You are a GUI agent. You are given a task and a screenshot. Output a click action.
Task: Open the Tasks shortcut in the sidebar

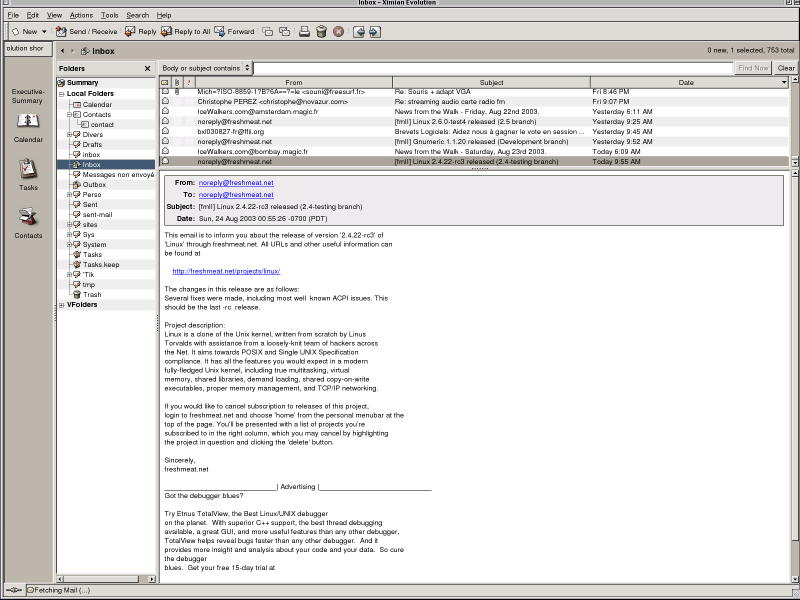(x=28, y=172)
